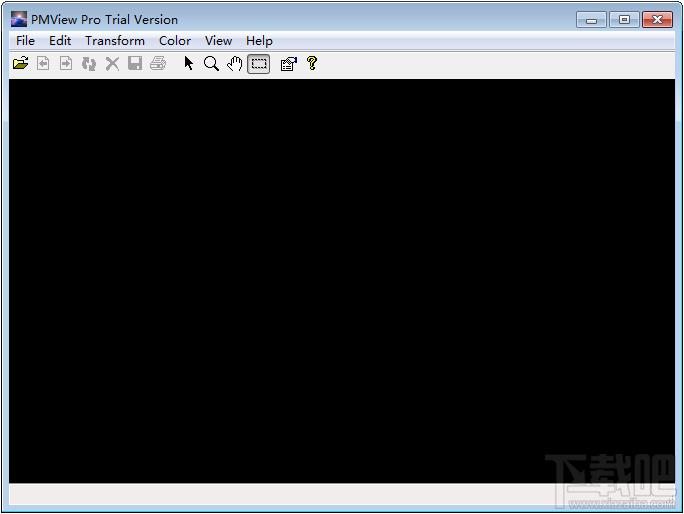684x514 pixels.
Task: Open the View menu
Action: [x=218, y=41]
